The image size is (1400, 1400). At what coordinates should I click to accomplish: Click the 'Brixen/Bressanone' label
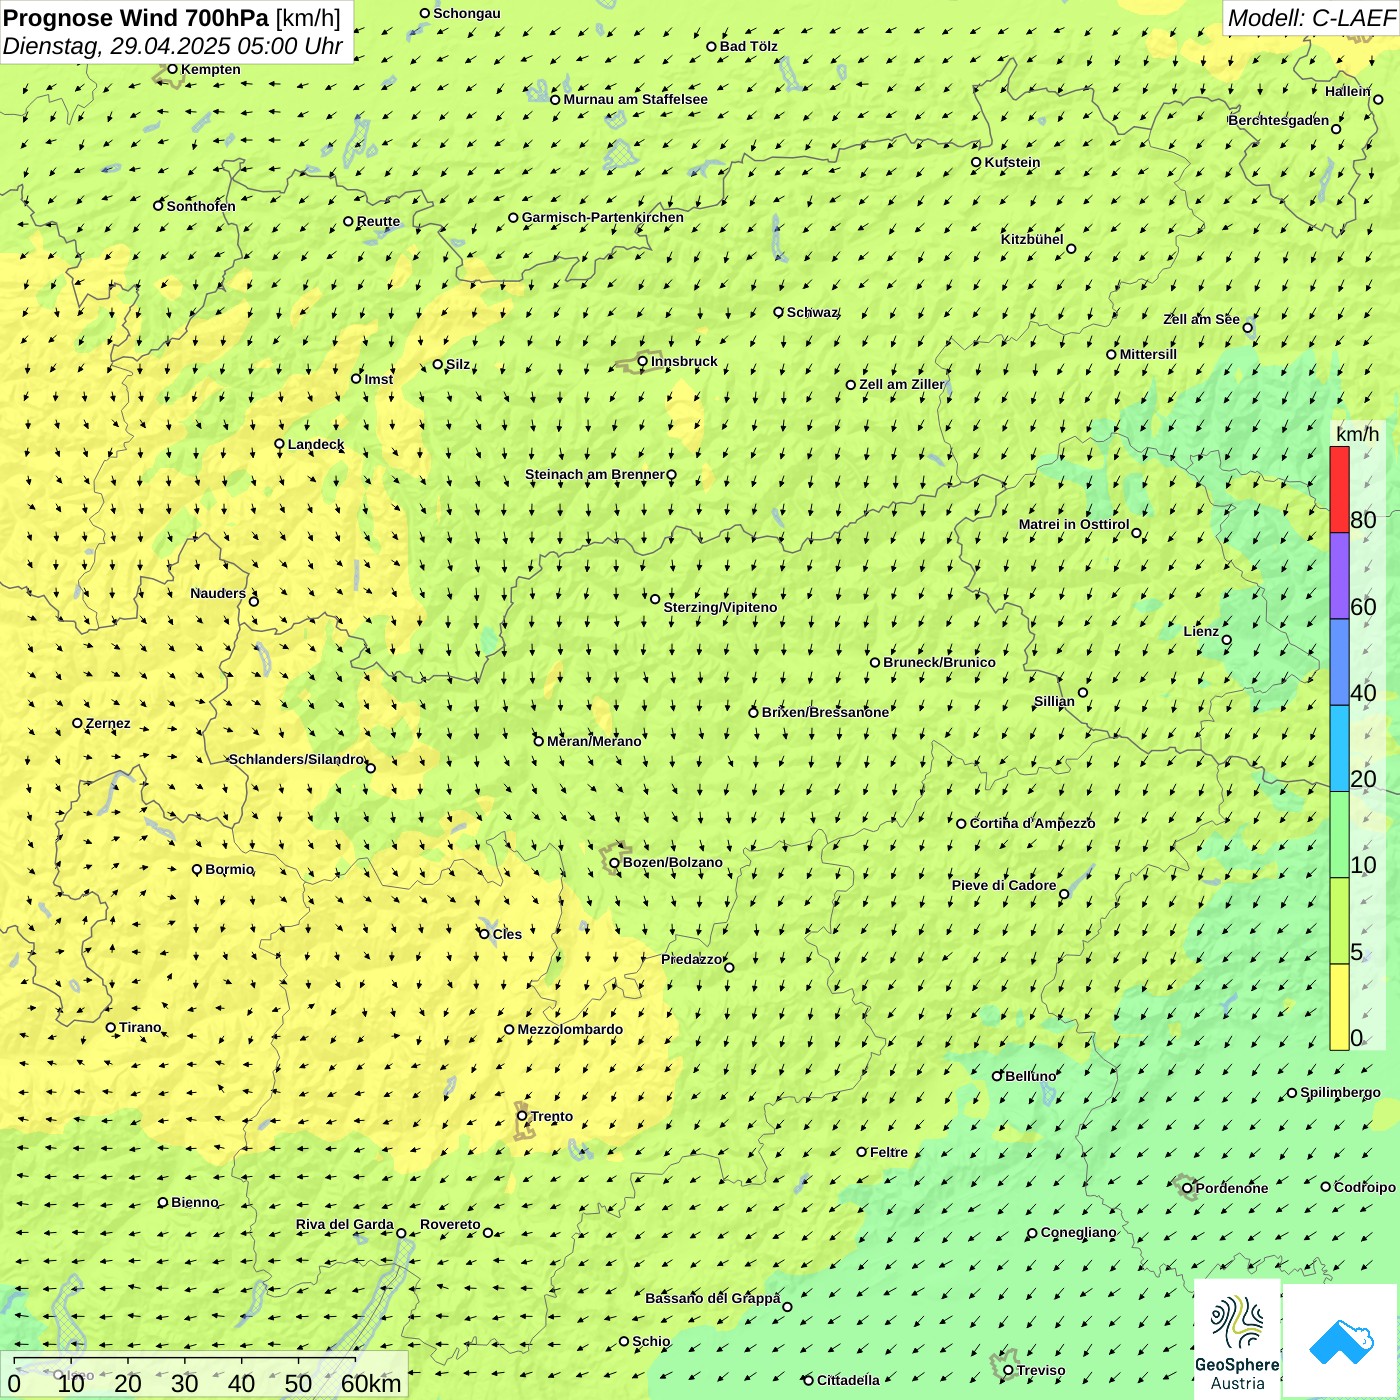[x=825, y=712]
